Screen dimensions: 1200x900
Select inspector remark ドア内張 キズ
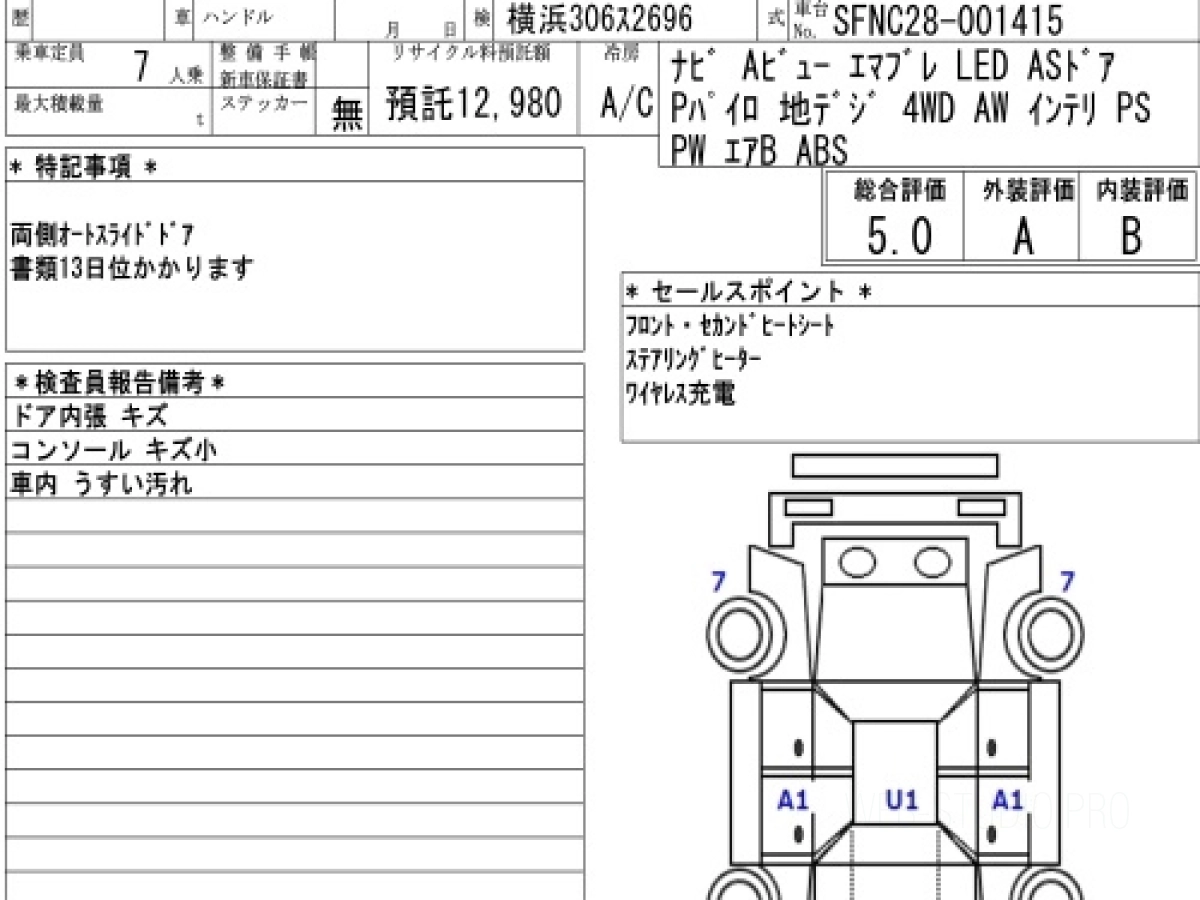click(x=89, y=415)
